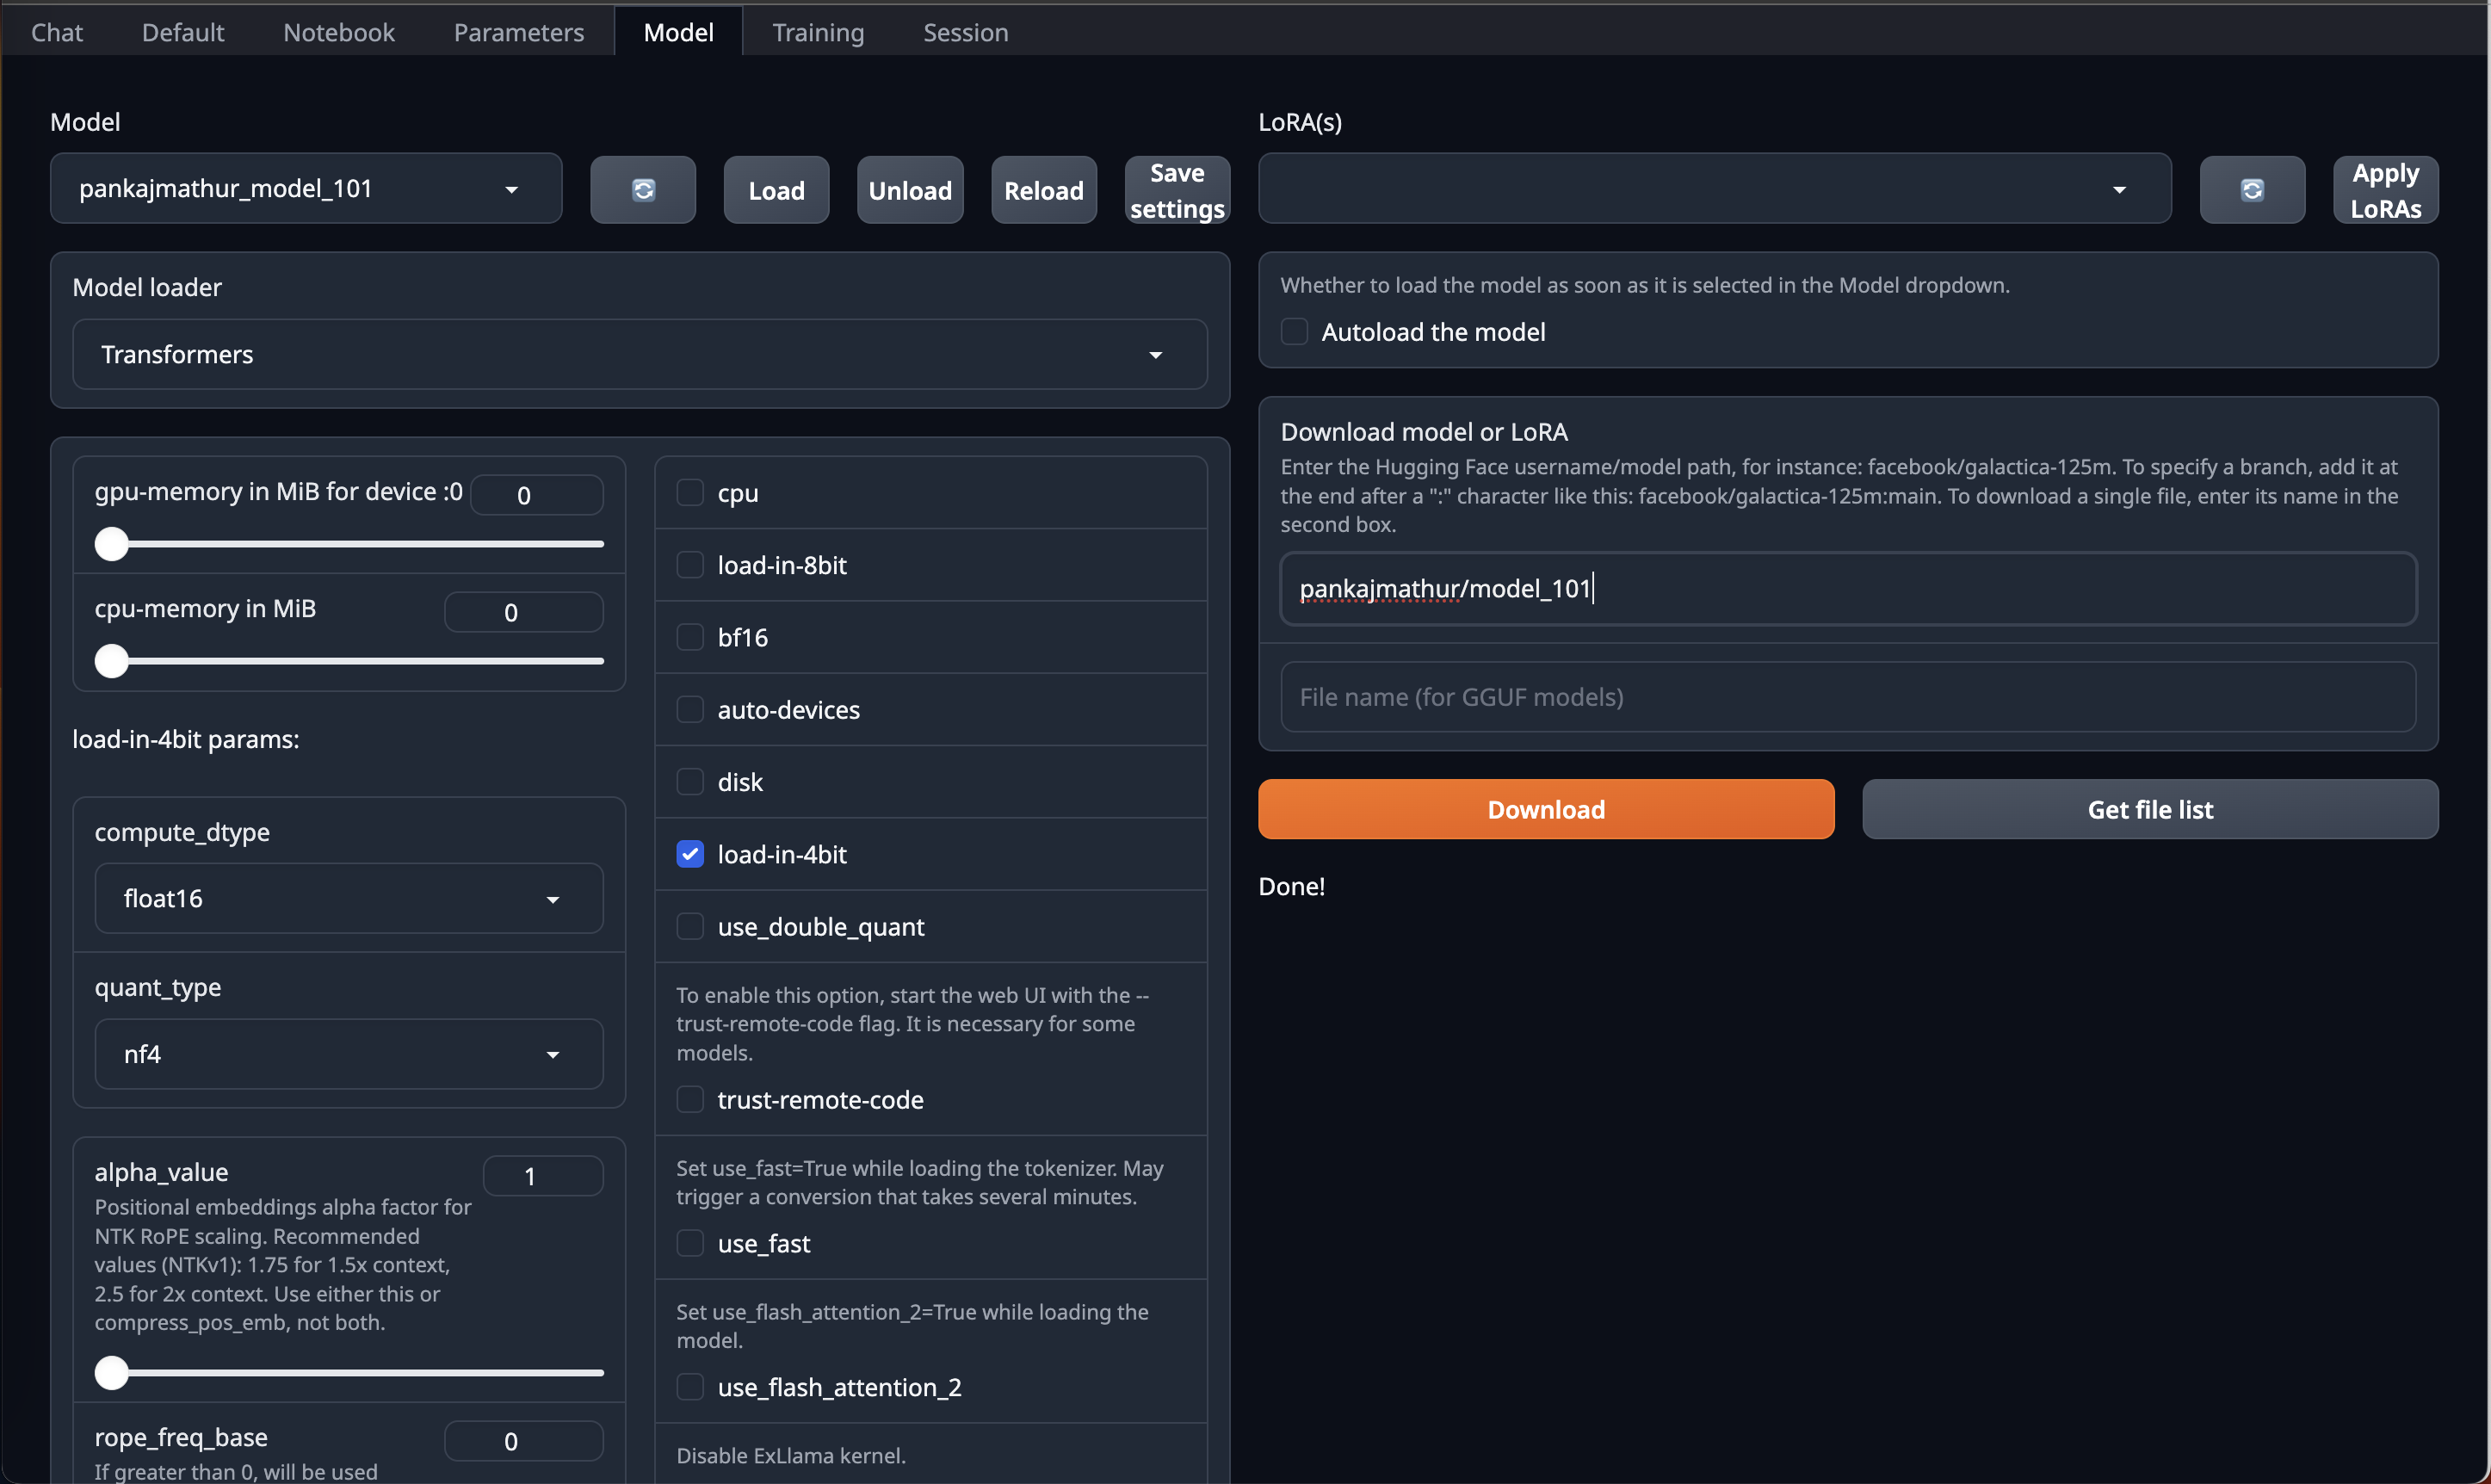The width and height of the screenshot is (2491, 1484).
Task: Switch to the Training tab
Action: tap(816, 30)
